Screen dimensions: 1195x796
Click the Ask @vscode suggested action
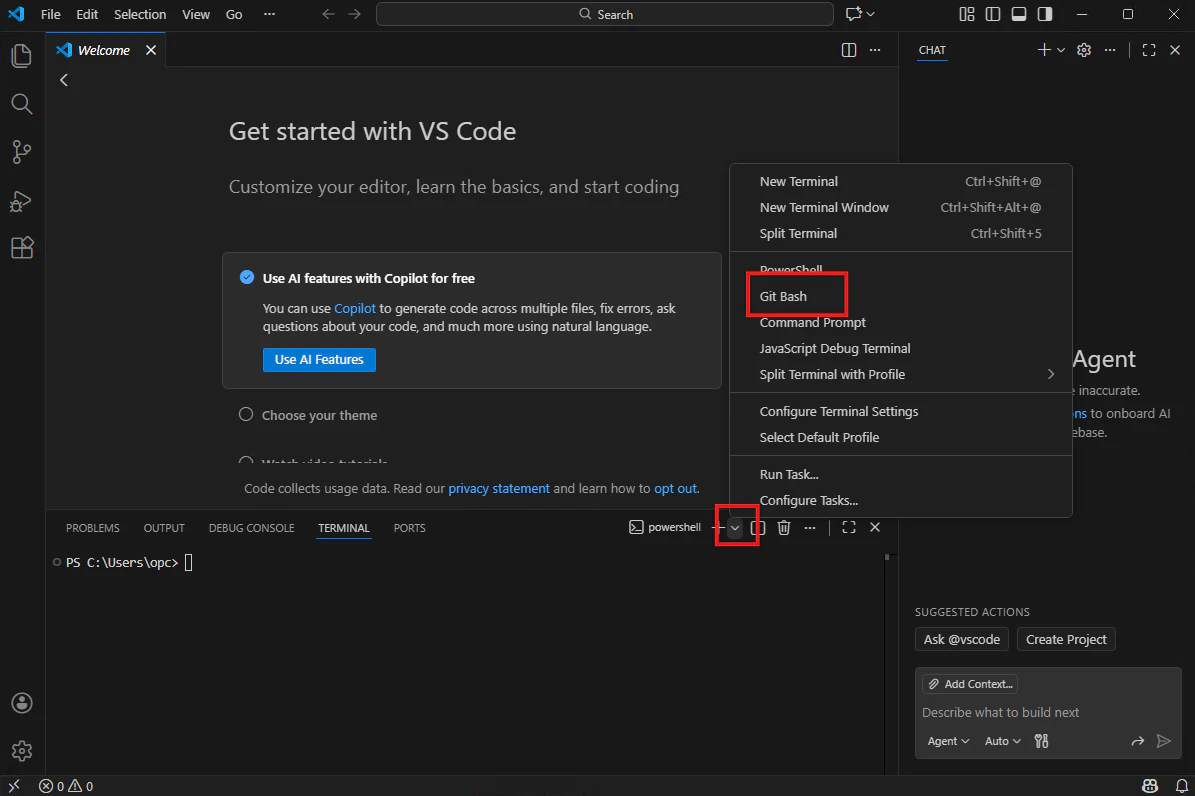tap(962, 640)
